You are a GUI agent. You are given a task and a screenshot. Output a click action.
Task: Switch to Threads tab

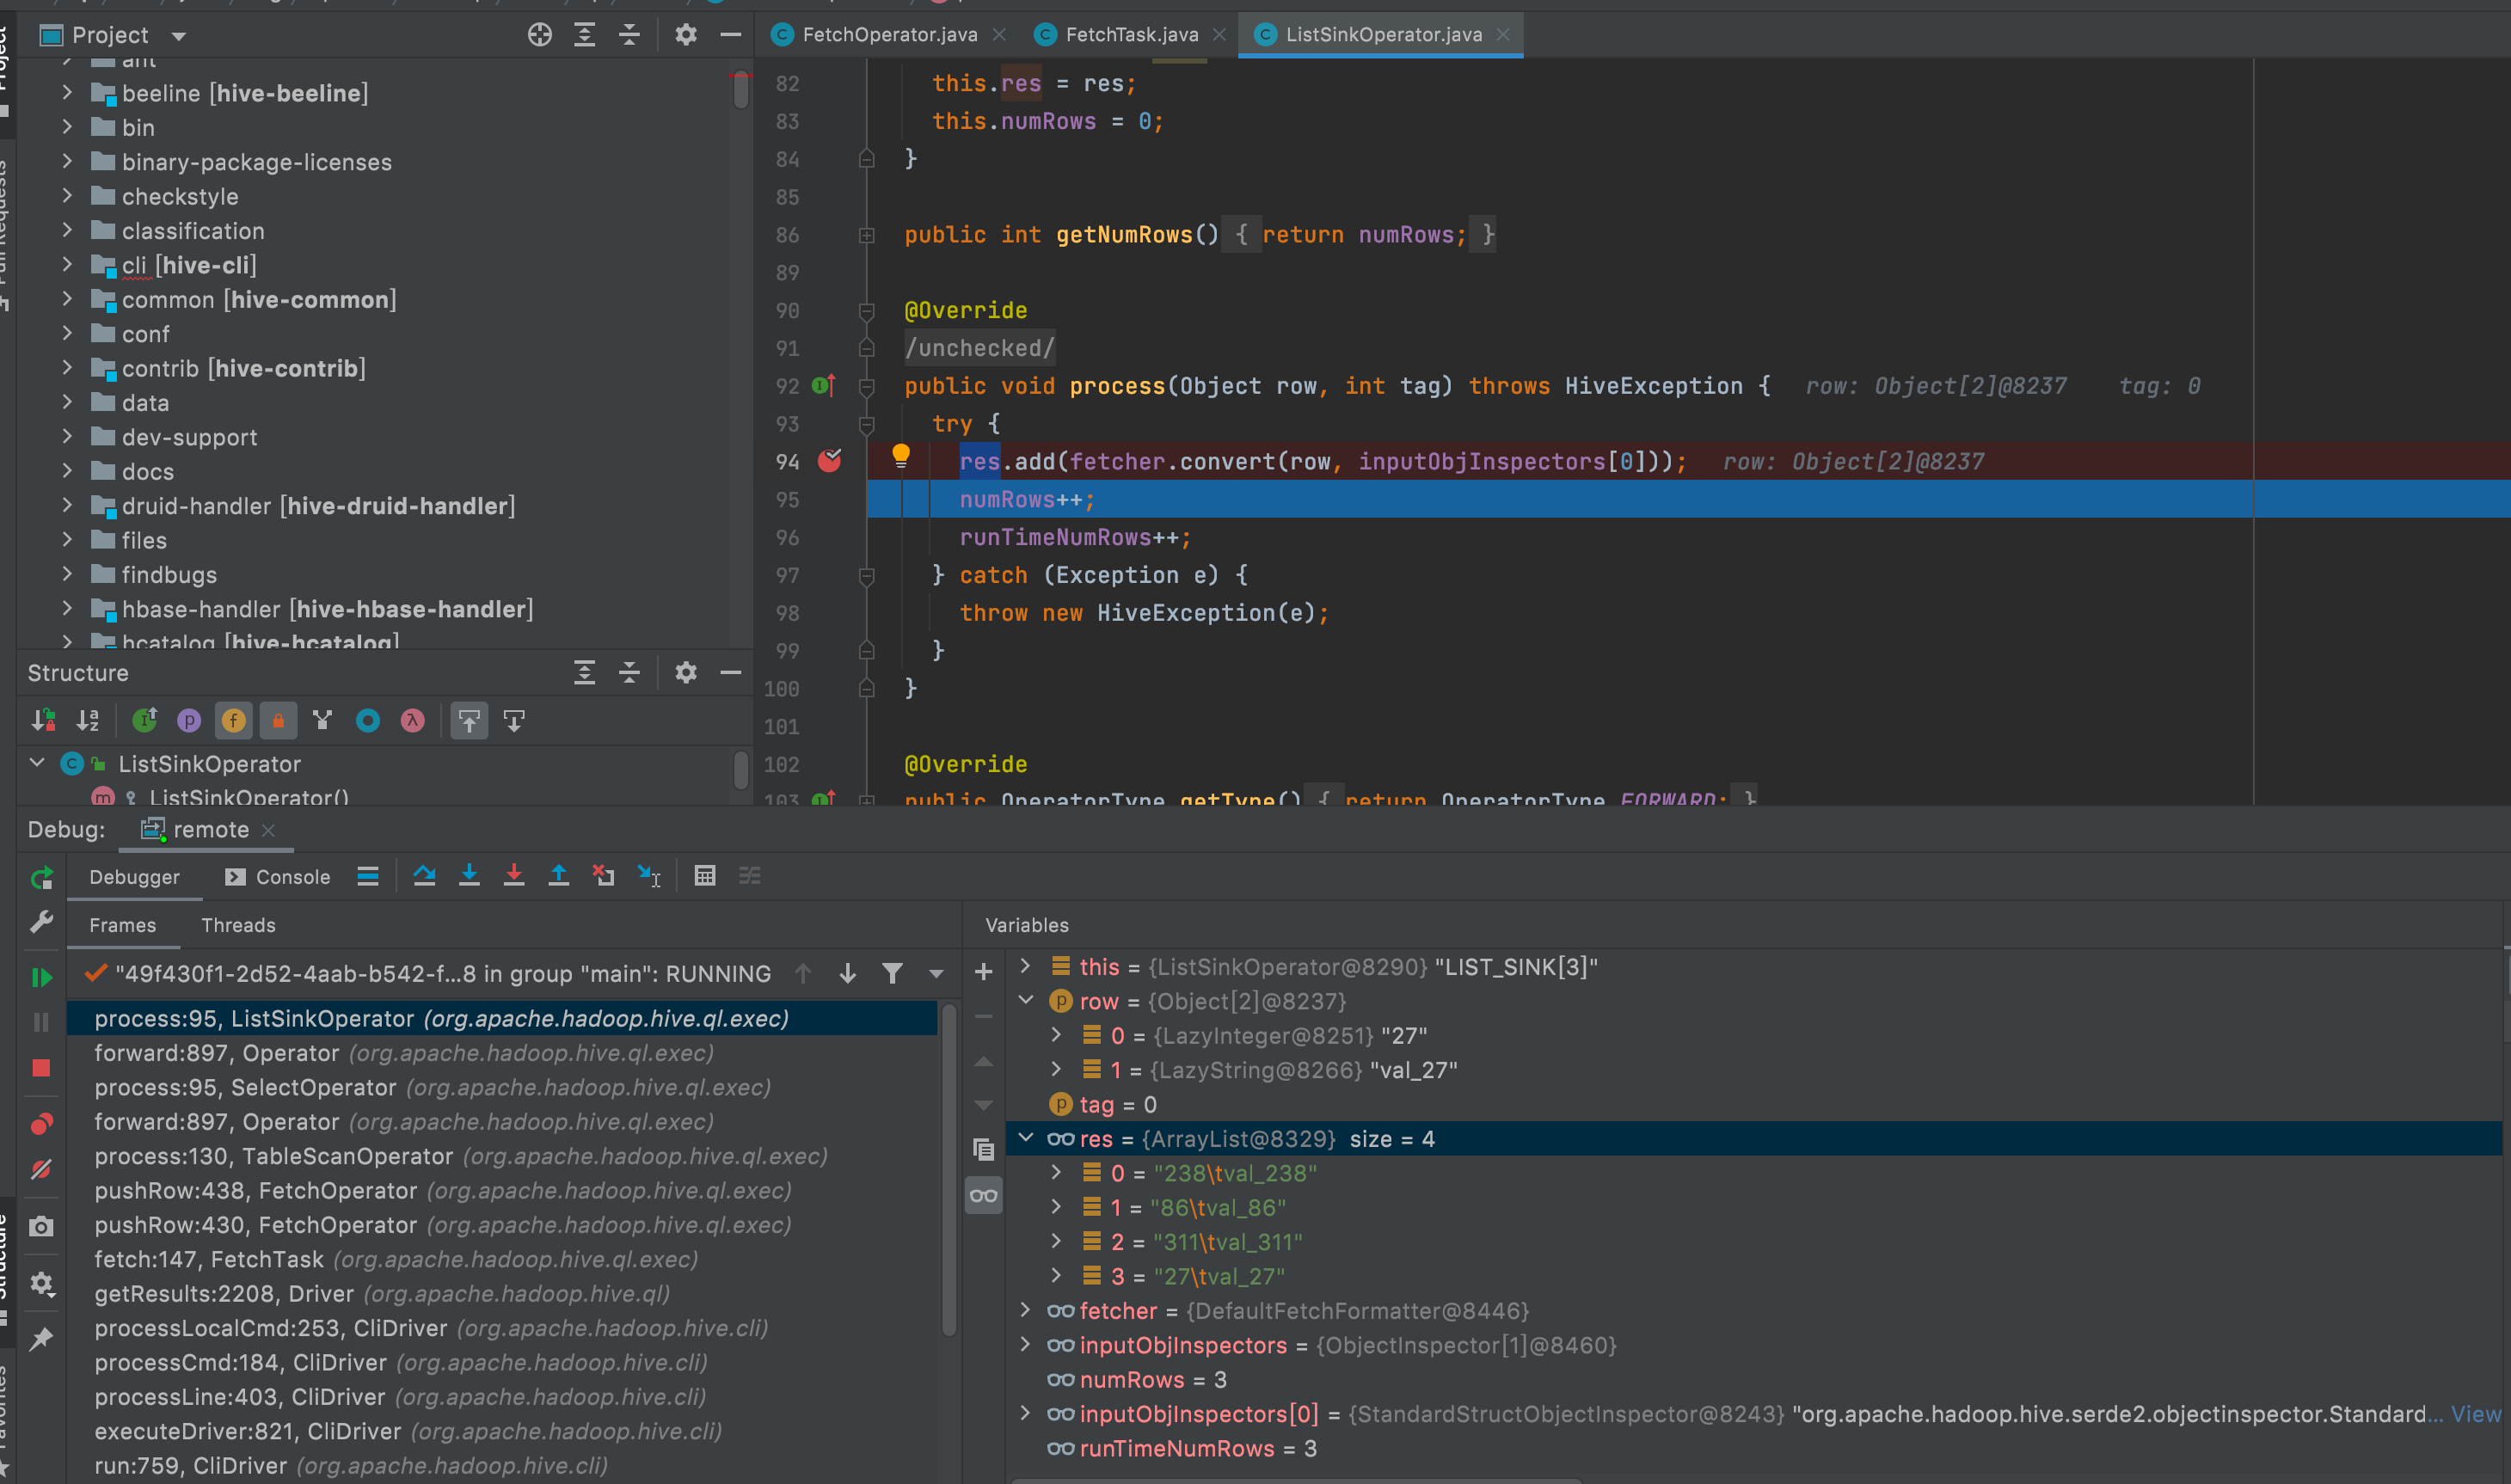[238, 925]
